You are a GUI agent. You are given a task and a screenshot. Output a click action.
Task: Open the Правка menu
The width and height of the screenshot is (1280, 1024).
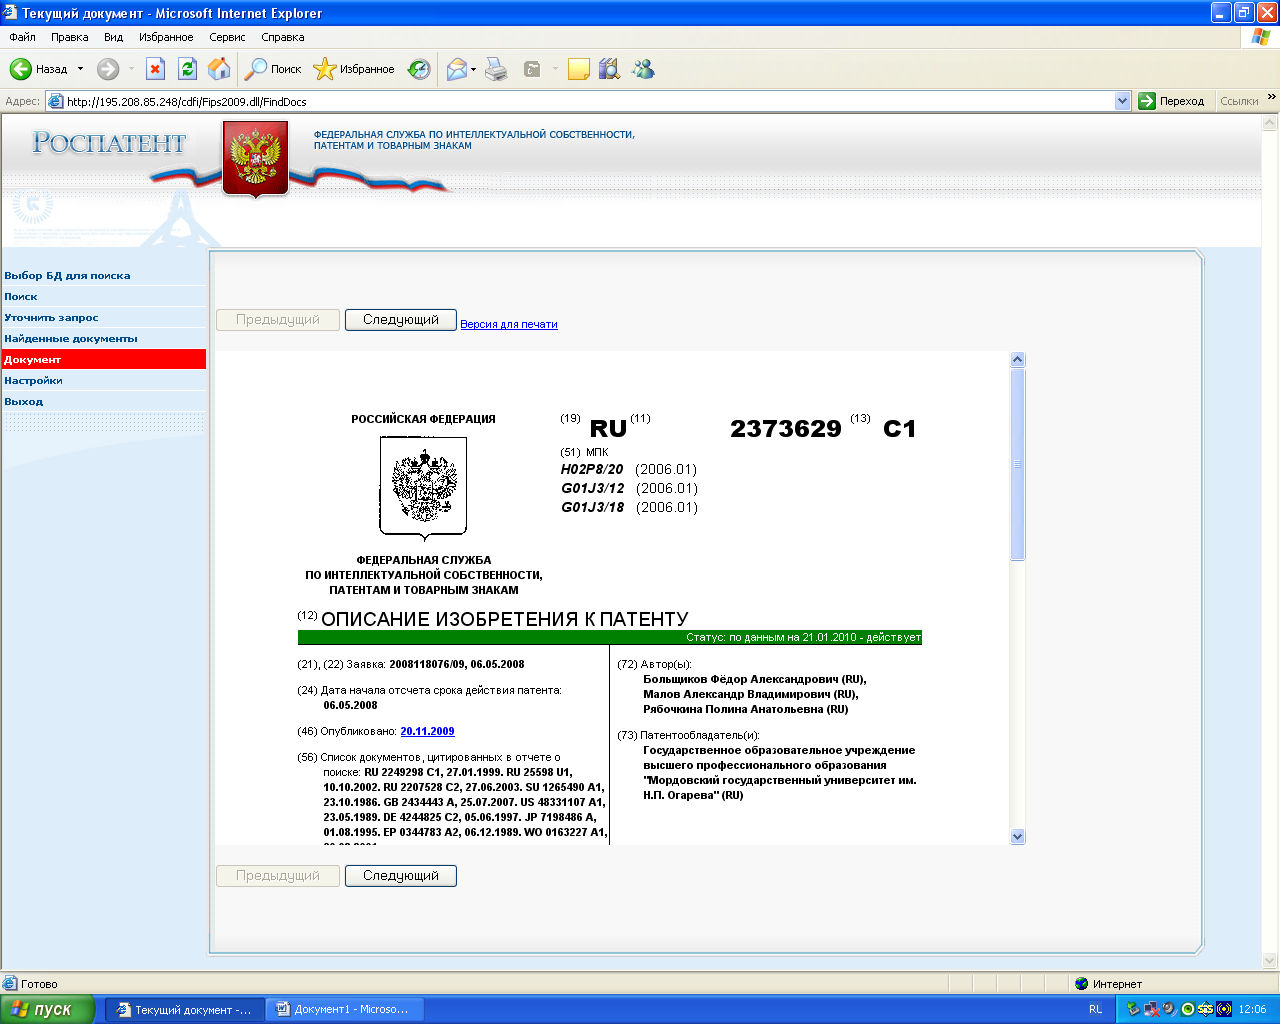click(70, 37)
